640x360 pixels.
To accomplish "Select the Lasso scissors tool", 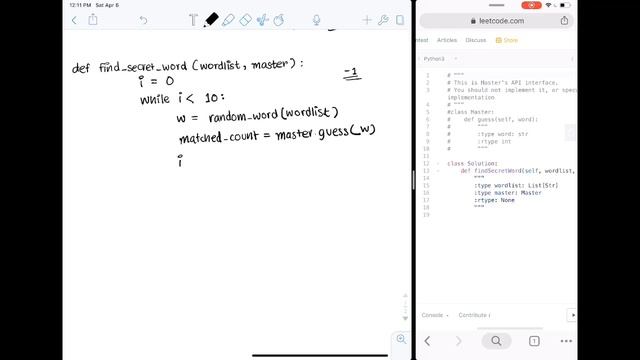I will [x=262, y=20].
